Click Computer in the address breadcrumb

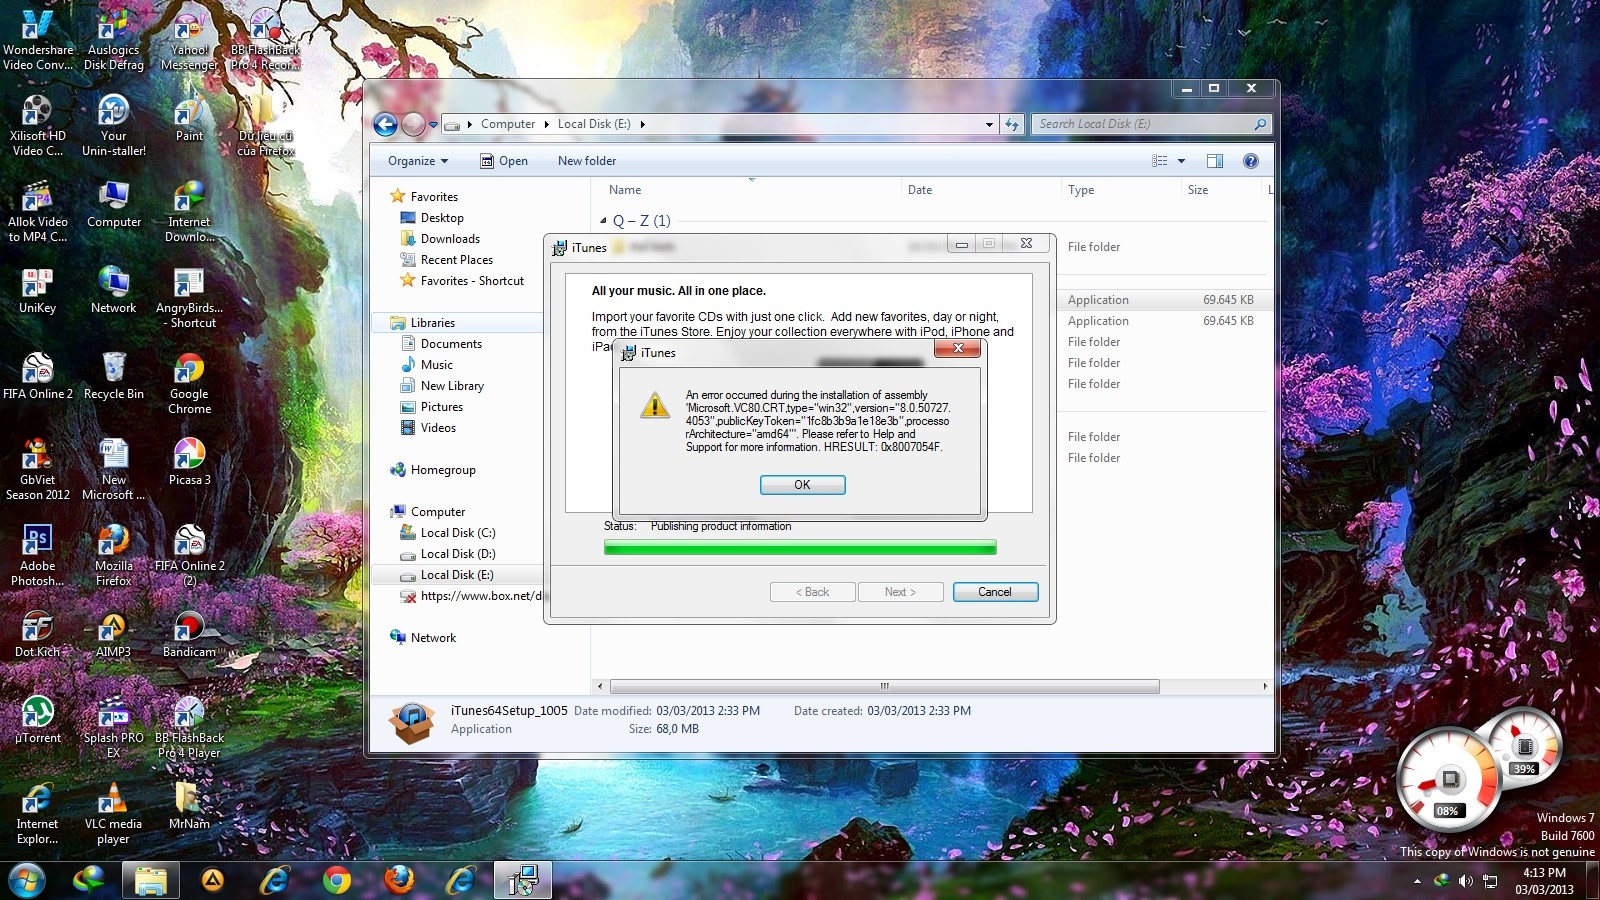tap(508, 124)
